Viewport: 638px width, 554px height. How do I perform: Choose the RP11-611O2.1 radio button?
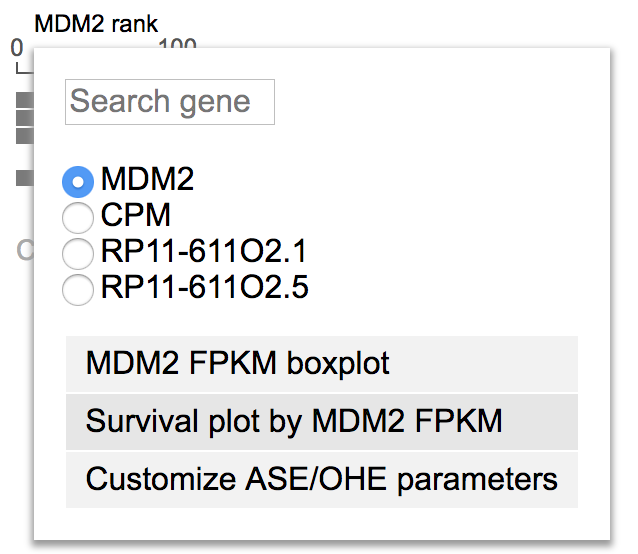pos(78,253)
